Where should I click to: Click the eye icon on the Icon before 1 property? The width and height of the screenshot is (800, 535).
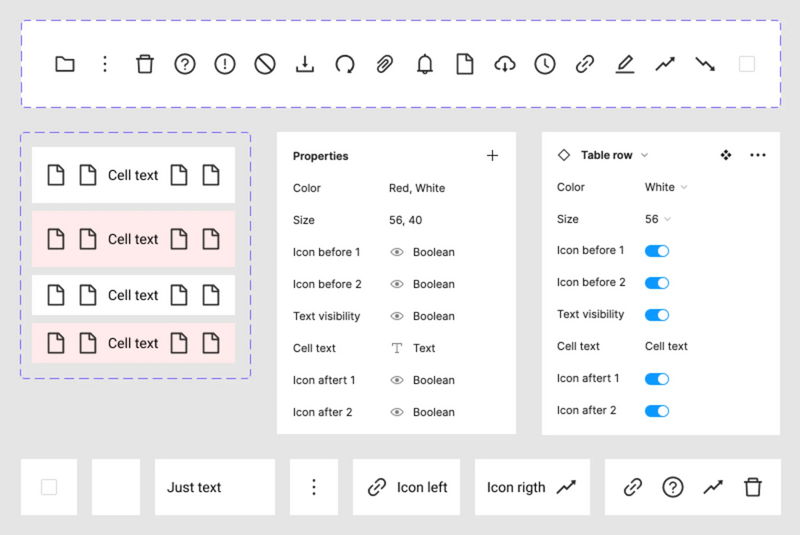pos(397,252)
